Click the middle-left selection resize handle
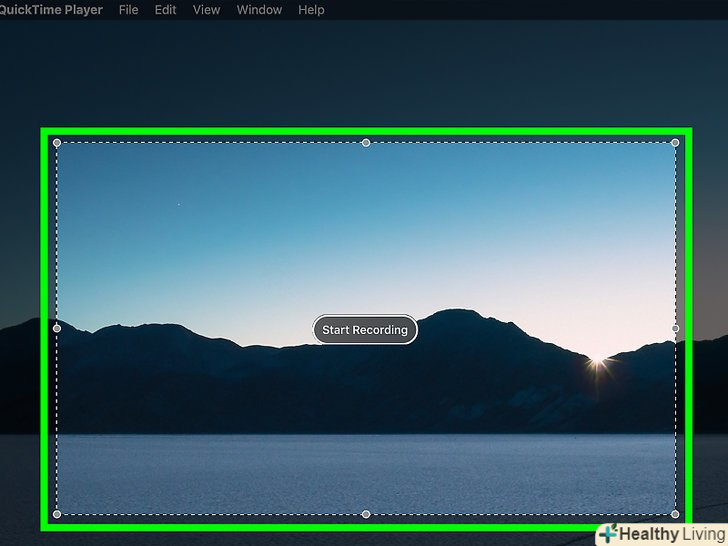The width and height of the screenshot is (728, 546). pos(57,328)
